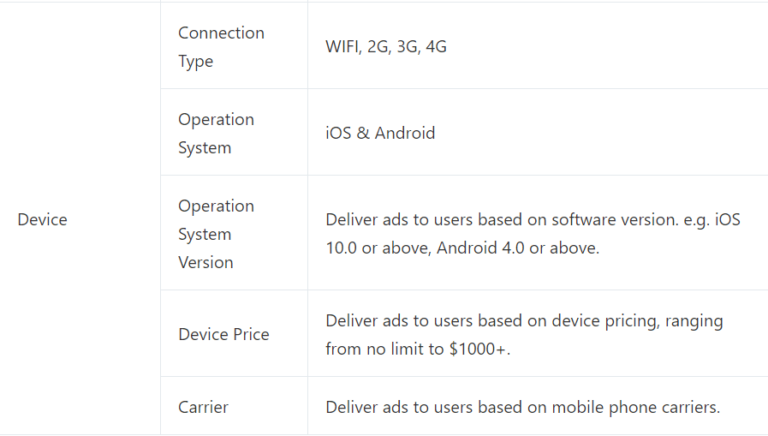Click "4G" in the connection type list
768x436 pixels.
click(436, 47)
